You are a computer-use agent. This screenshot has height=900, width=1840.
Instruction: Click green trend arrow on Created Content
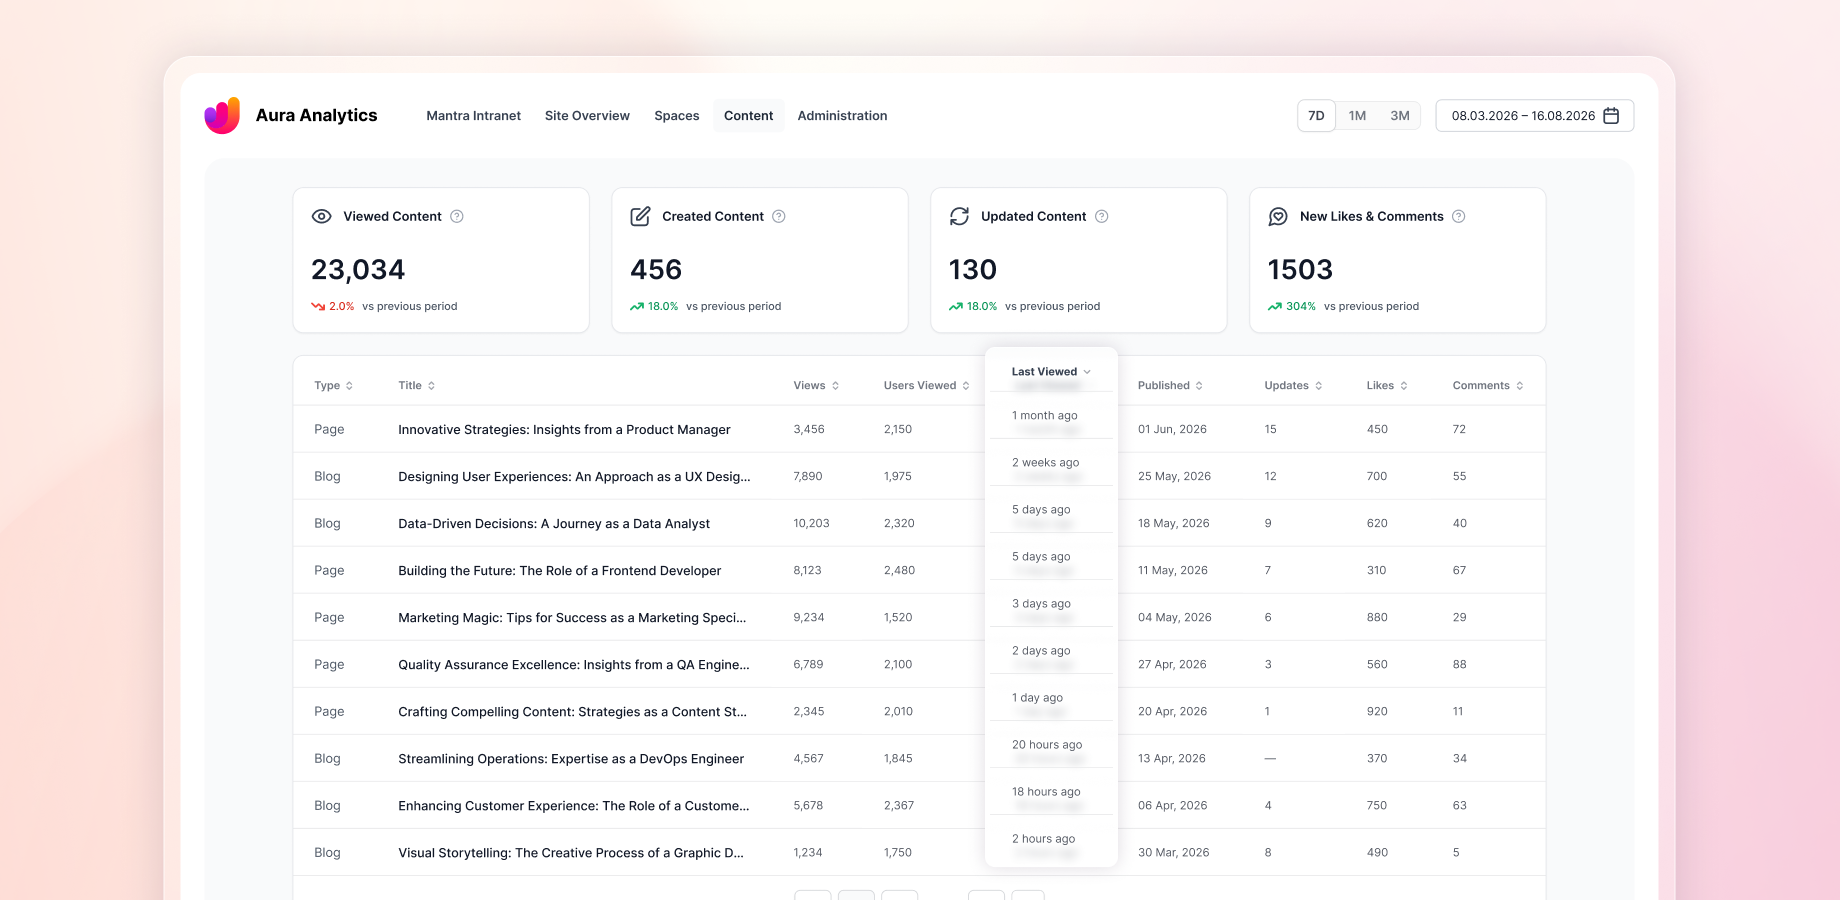coord(637,306)
